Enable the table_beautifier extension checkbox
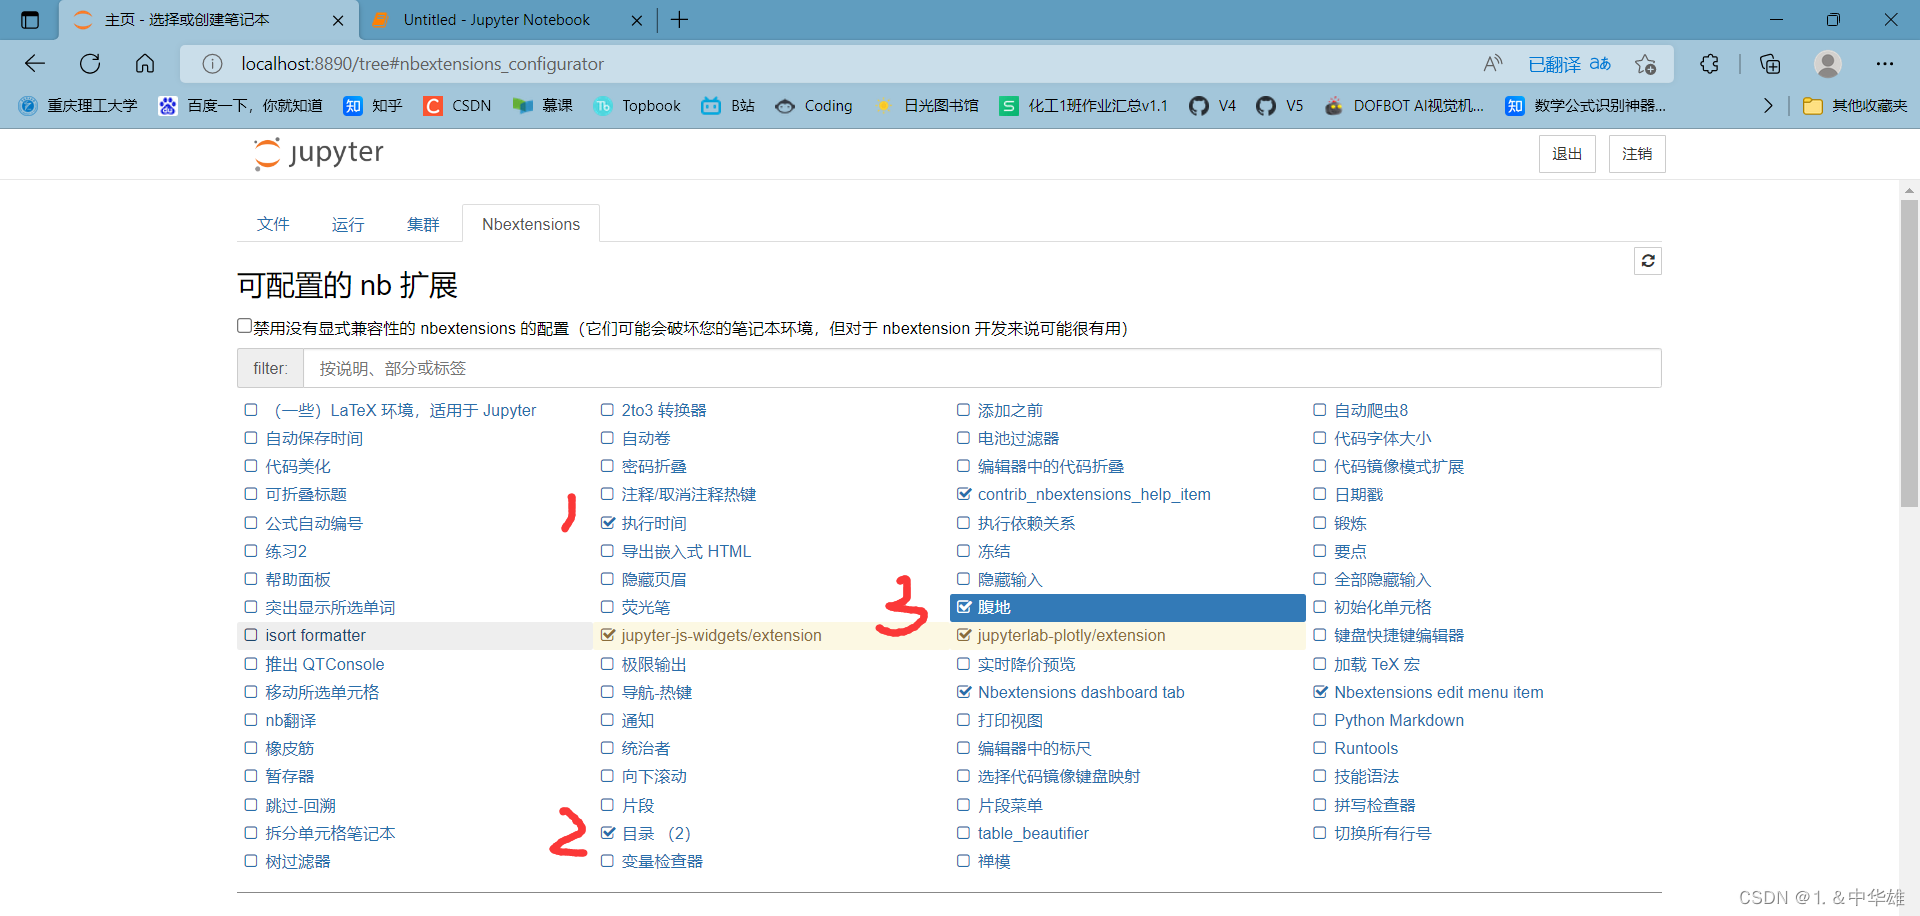 click(964, 833)
